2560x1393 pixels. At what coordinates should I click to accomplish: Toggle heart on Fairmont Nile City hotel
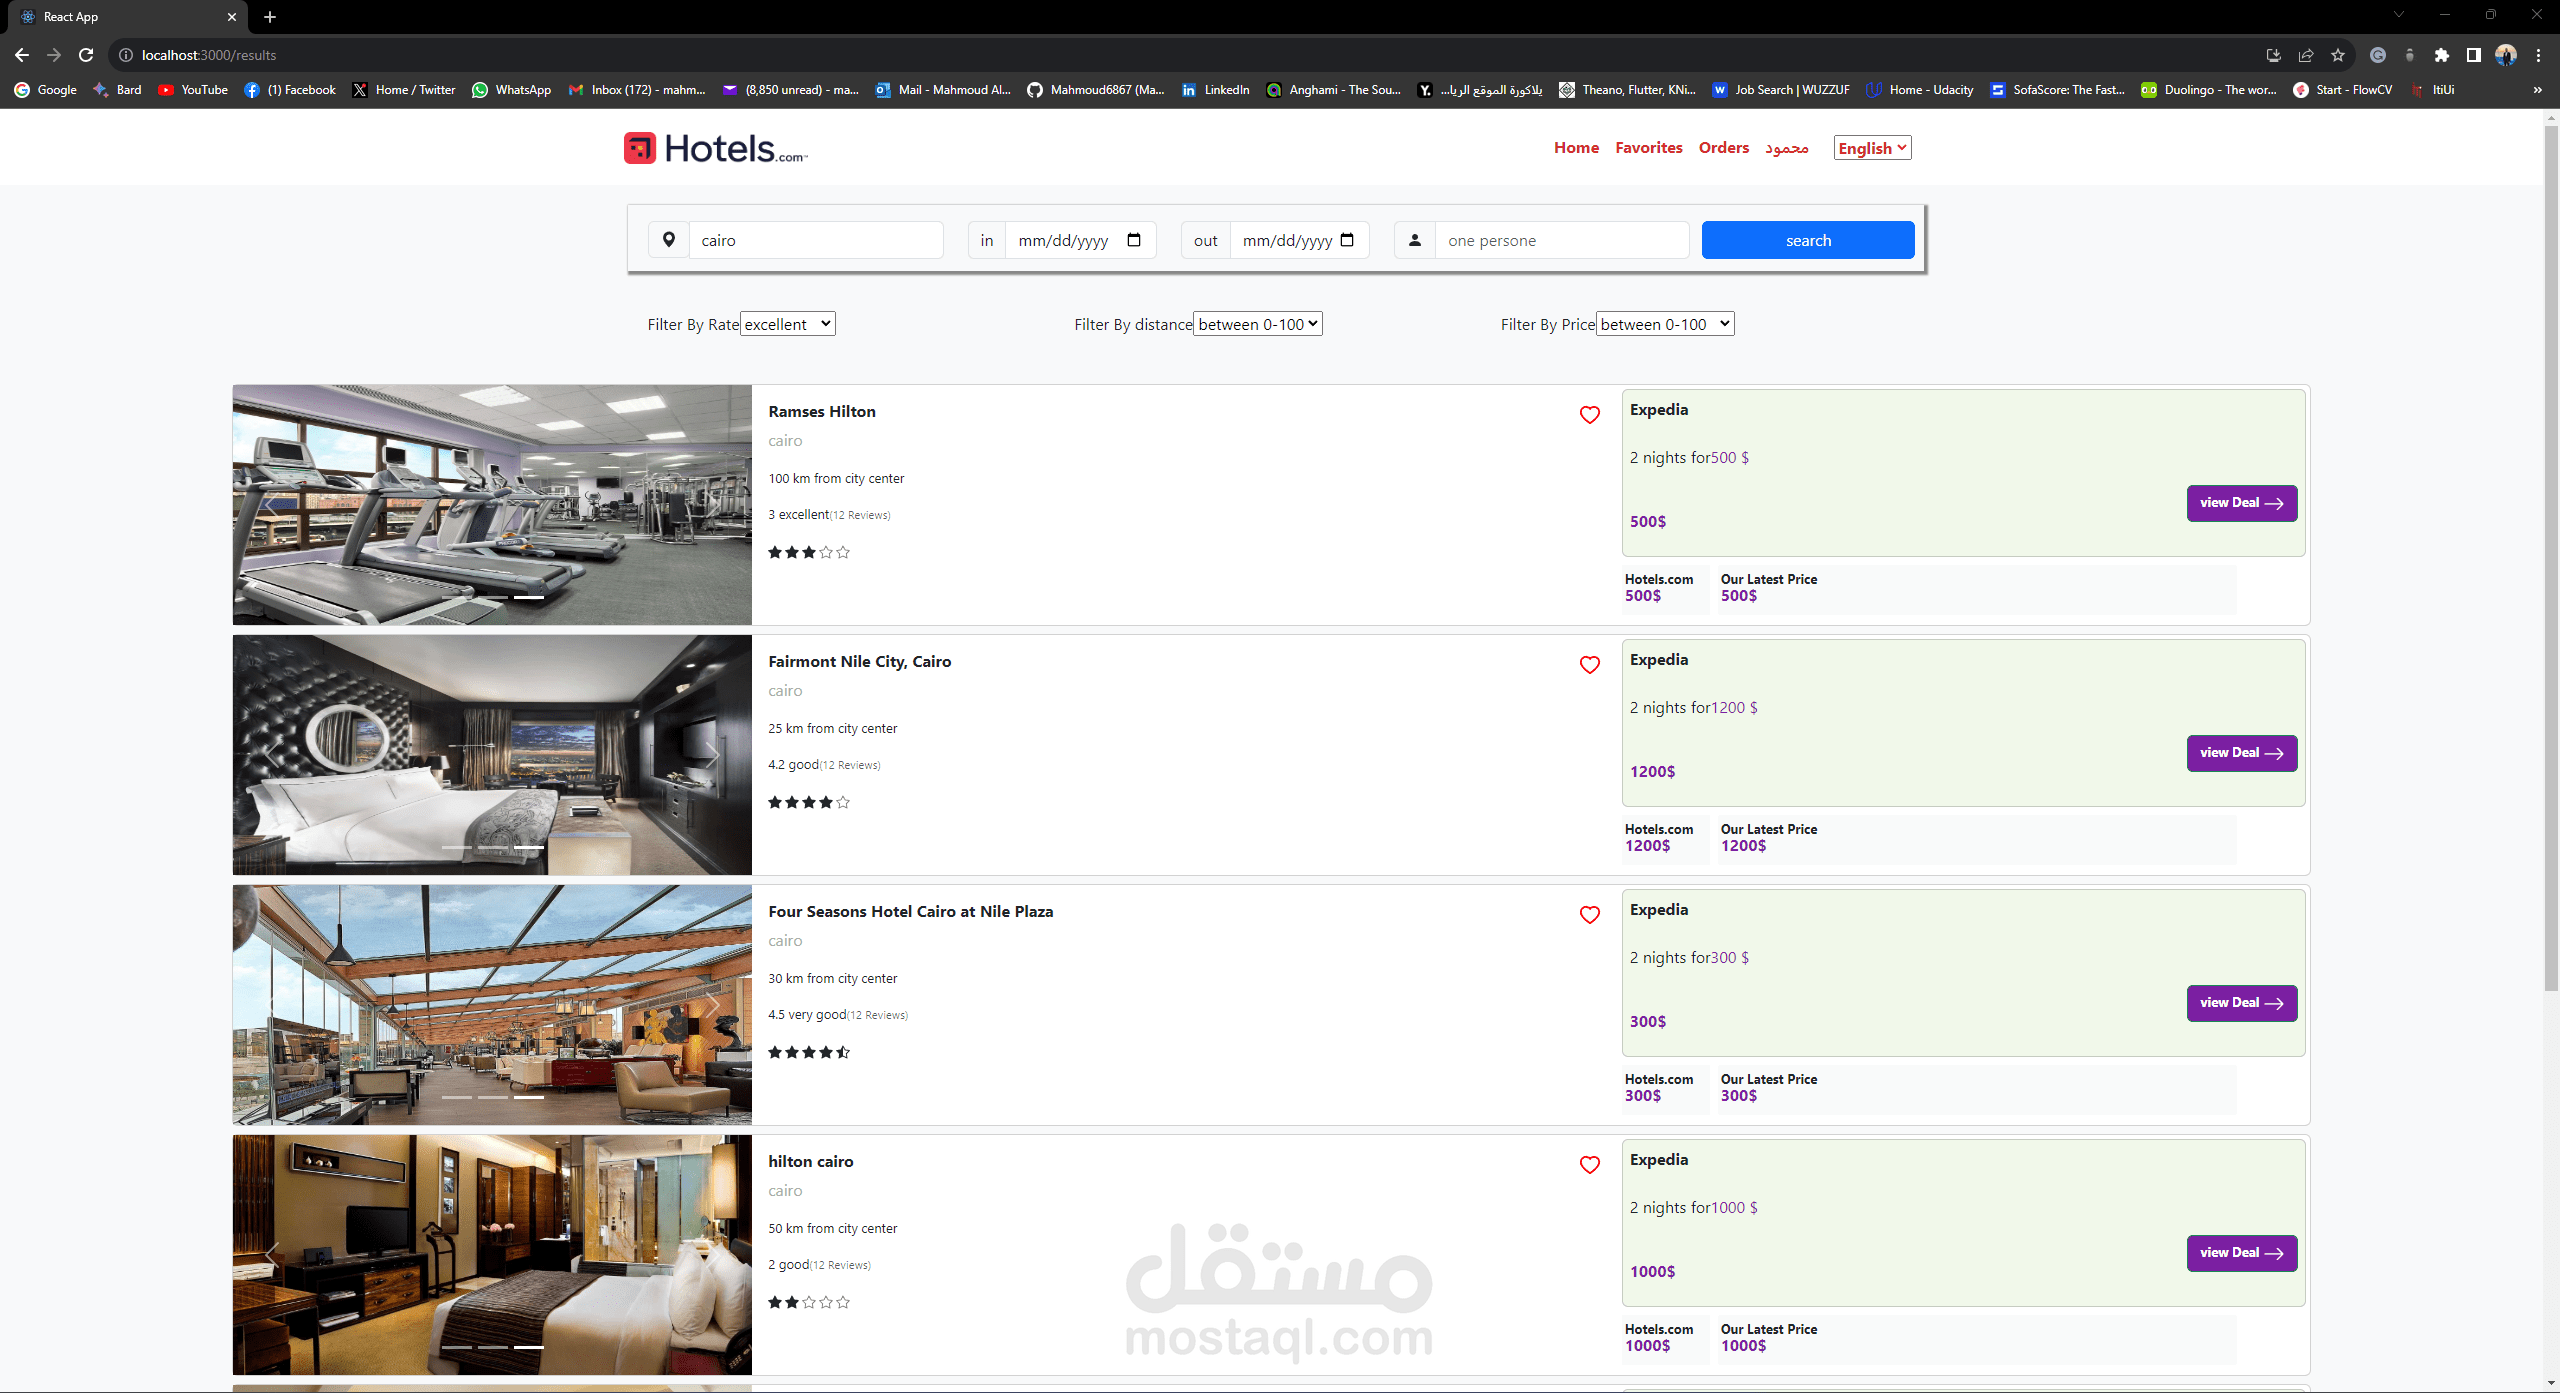[1589, 665]
